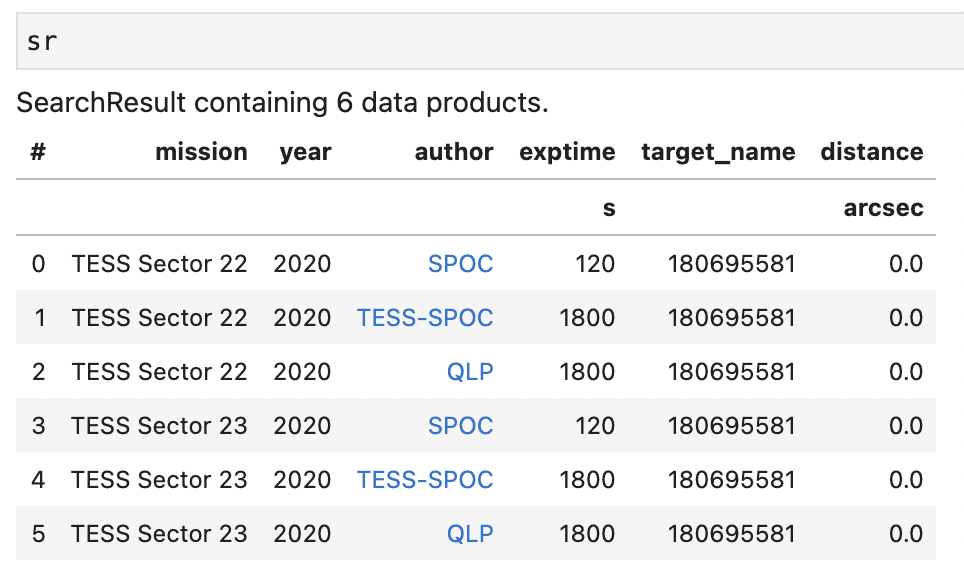
Task: Click the mission column header
Action: click(x=201, y=152)
